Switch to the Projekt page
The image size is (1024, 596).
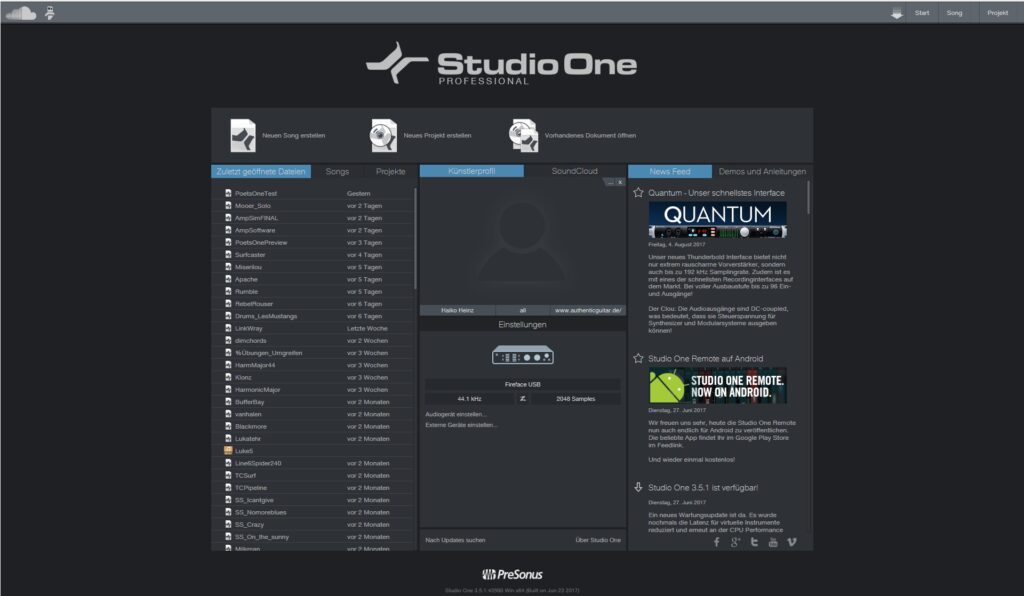(997, 13)
